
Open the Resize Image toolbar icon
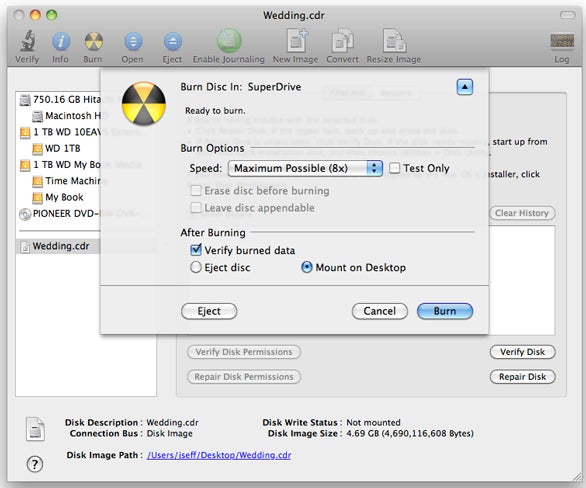394,40
